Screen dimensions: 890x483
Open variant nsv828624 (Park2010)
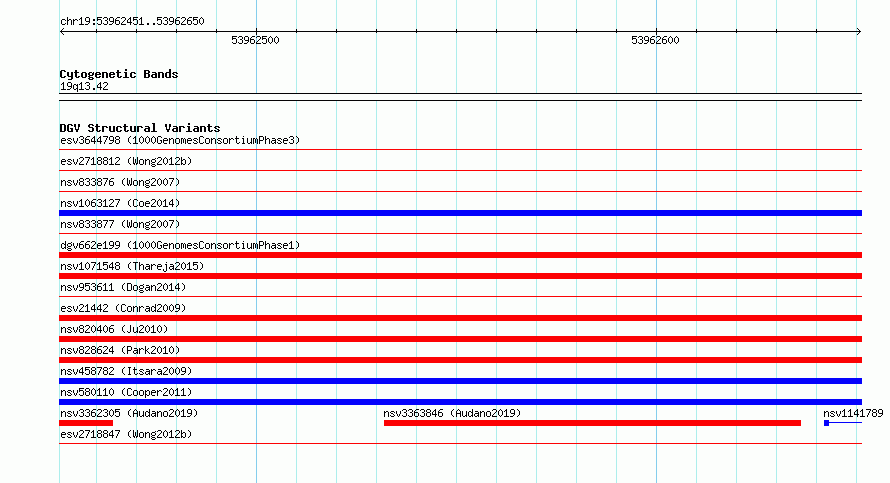120,350
